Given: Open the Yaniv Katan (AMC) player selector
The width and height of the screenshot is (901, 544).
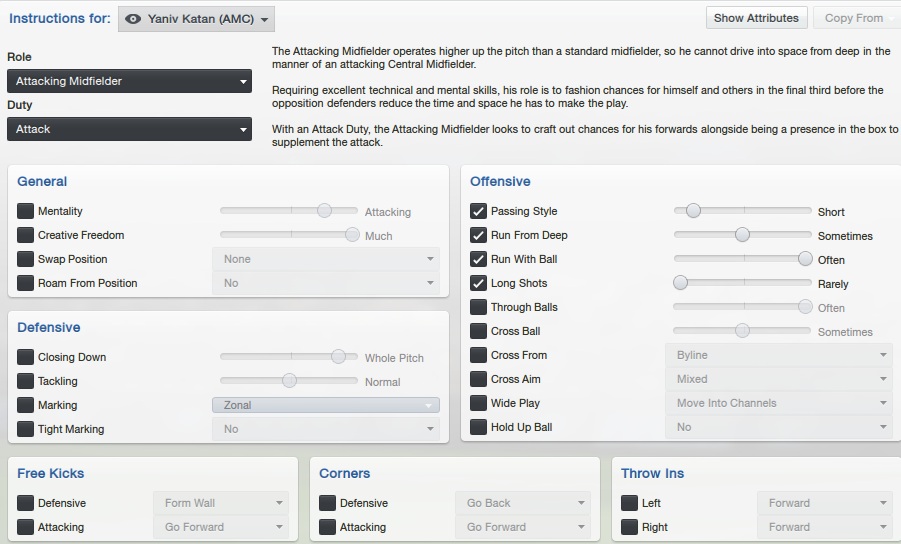Looking at the screenshot, I should click(x=196, y=19).
